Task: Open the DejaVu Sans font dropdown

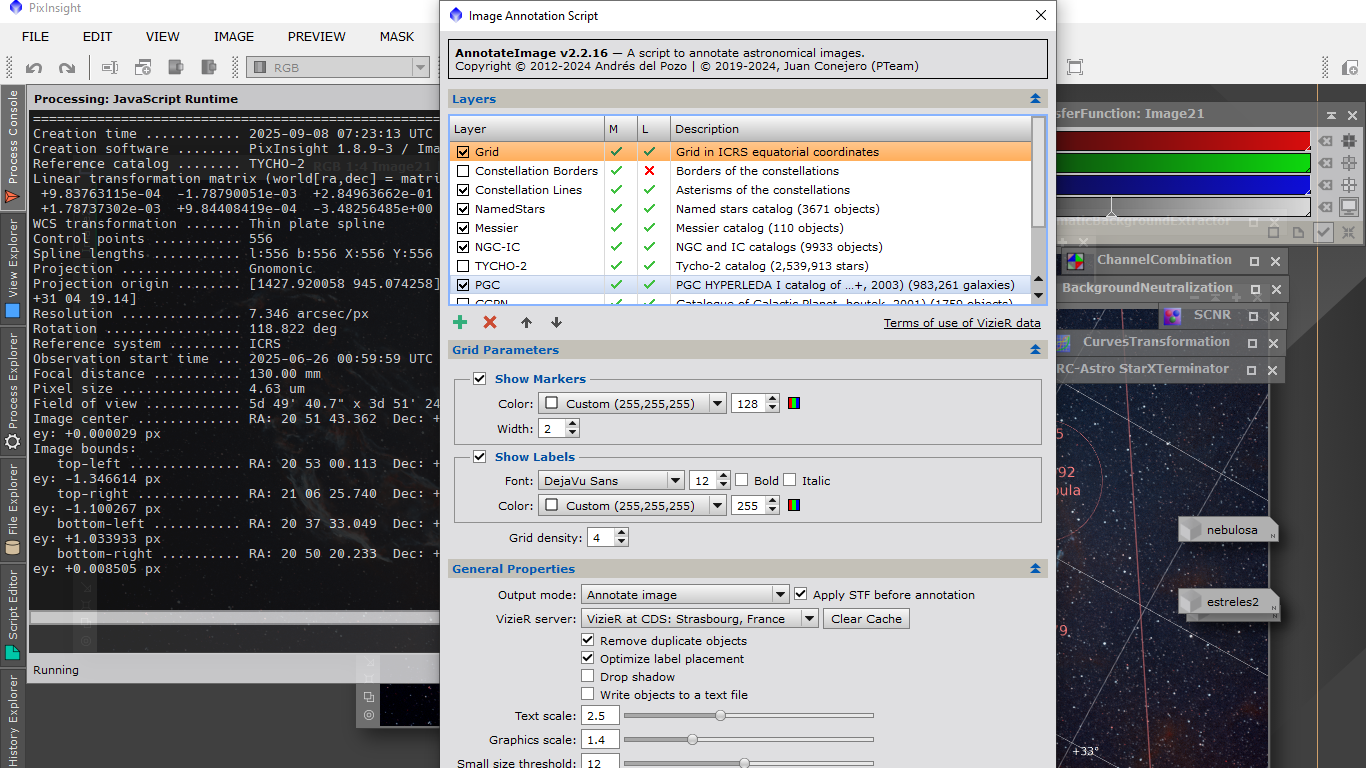Action: pos(611,481)
